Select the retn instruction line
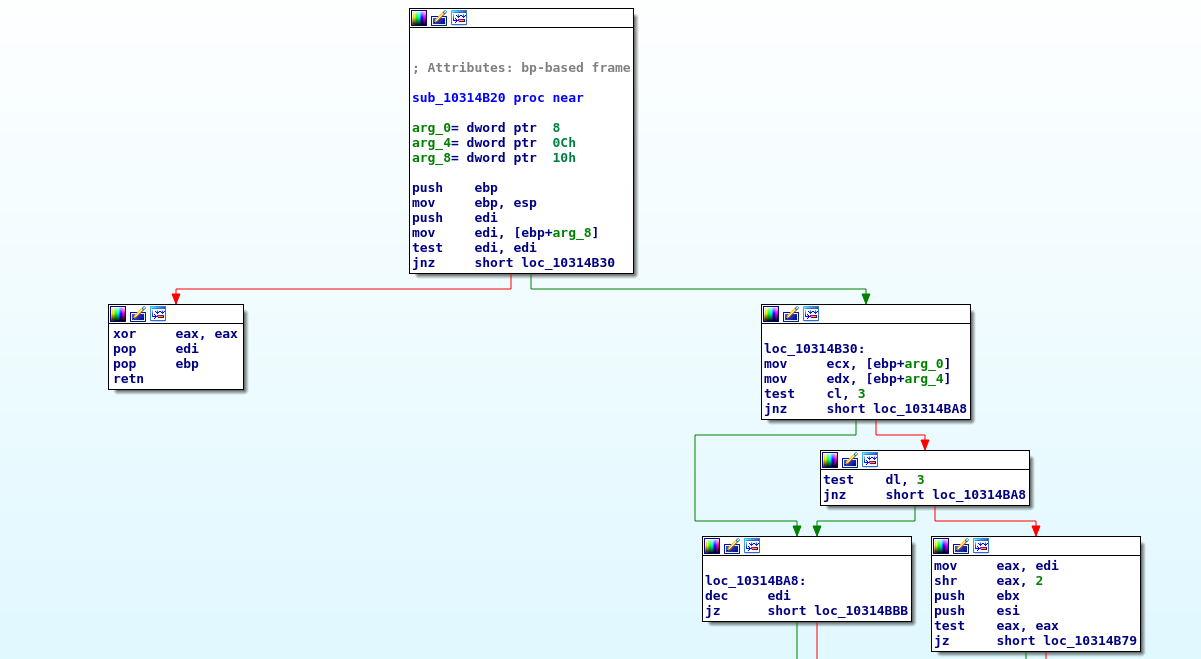This screenshot has width=1201, height=659. pyautogui.click(x=128, y=379)
